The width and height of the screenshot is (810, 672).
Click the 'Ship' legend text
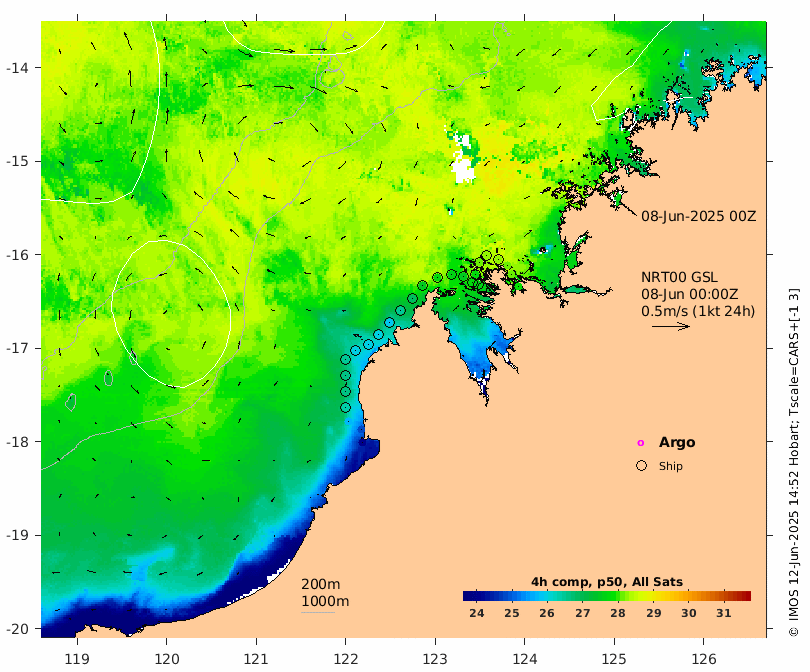tap(671, 466)
